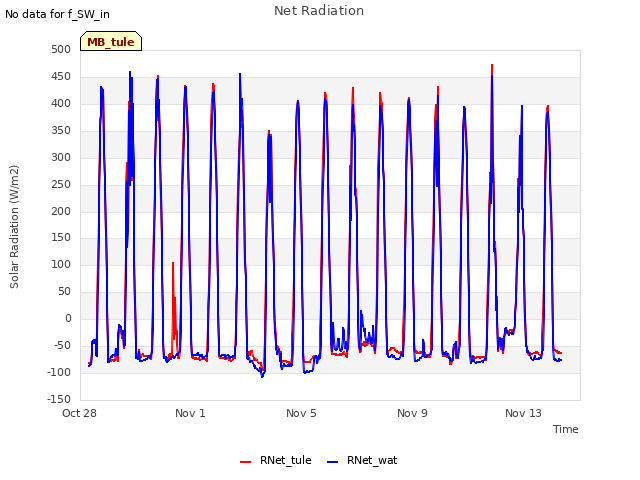The height and width of the screenshot is (480, 640).
Task: Click the 250 y-axis tick label
Action: pos(61,184)
